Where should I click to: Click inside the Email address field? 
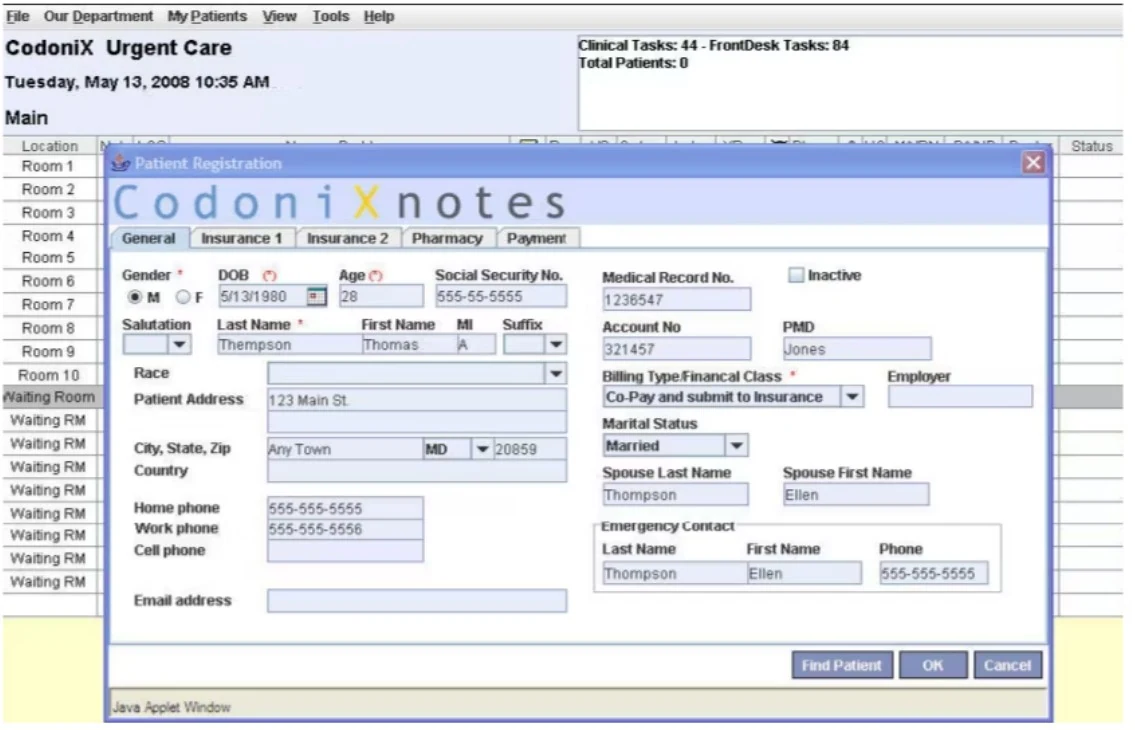pos(415,601)
